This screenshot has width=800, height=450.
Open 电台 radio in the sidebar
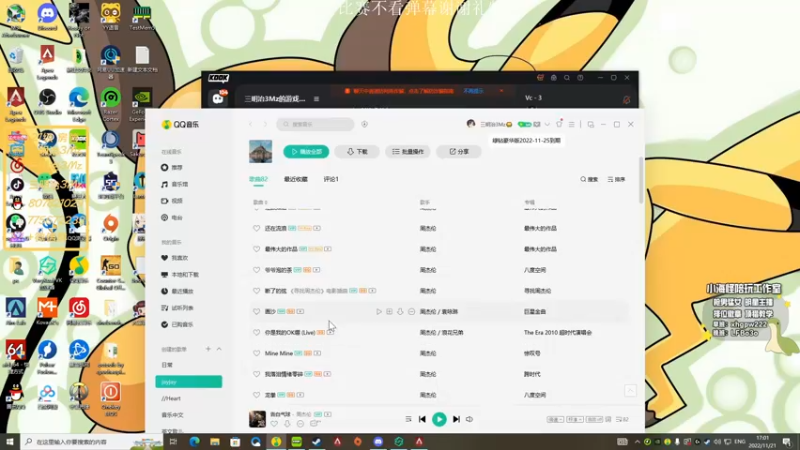click(172, 217)
